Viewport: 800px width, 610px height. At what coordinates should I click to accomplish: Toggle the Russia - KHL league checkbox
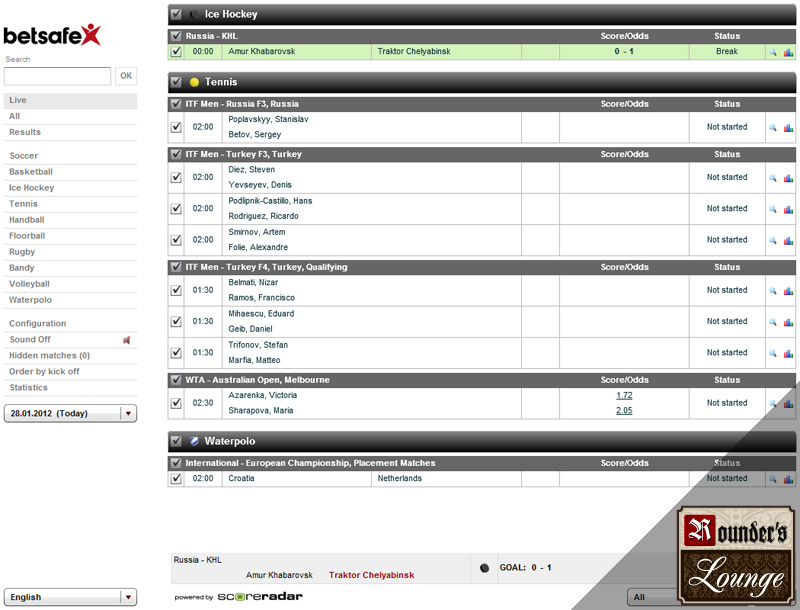coord(176,36)
